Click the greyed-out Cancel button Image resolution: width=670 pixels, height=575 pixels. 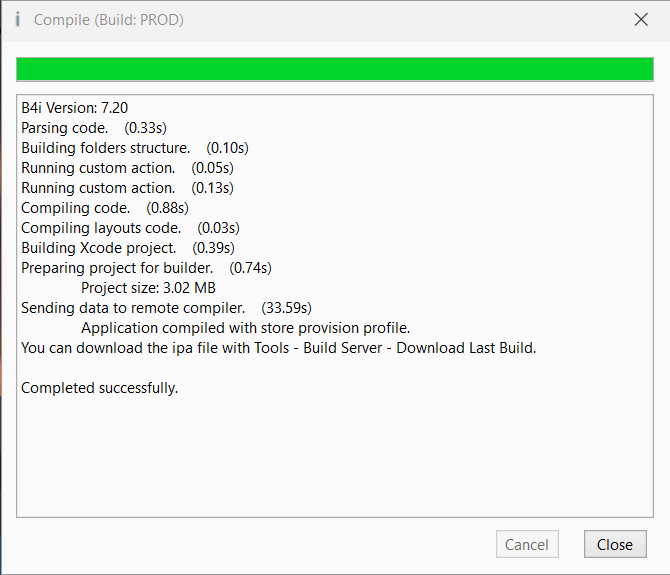(526, 544)
